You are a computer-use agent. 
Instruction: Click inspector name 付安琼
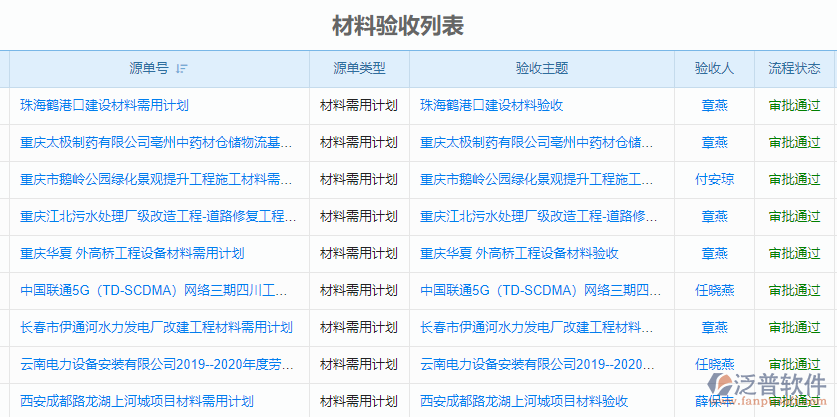click(x=714, y=179)
